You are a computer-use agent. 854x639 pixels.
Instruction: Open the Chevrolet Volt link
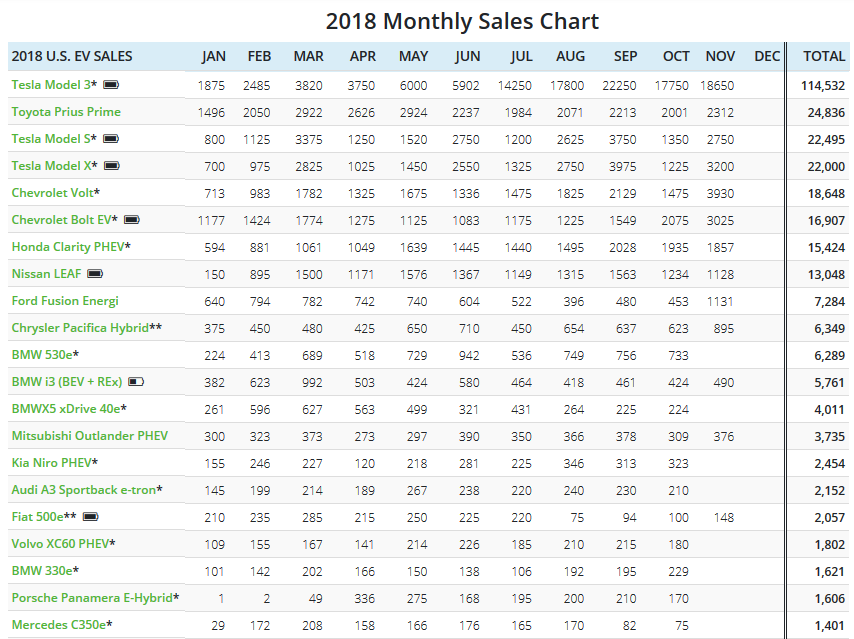tap(52, 193)
